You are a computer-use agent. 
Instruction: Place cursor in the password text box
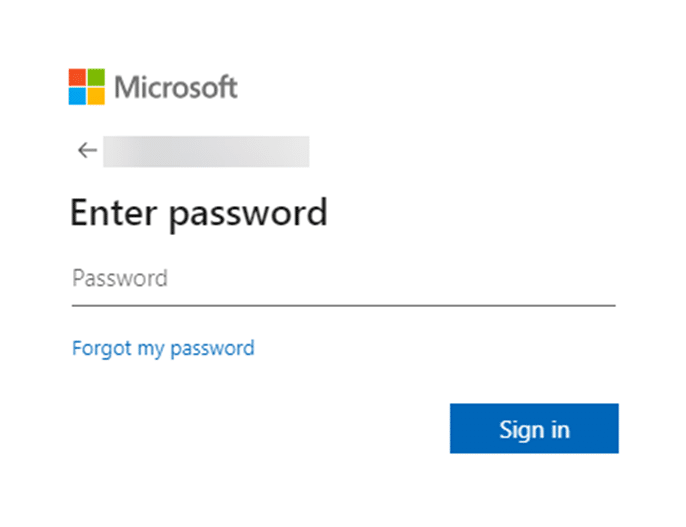click(342, 278)
